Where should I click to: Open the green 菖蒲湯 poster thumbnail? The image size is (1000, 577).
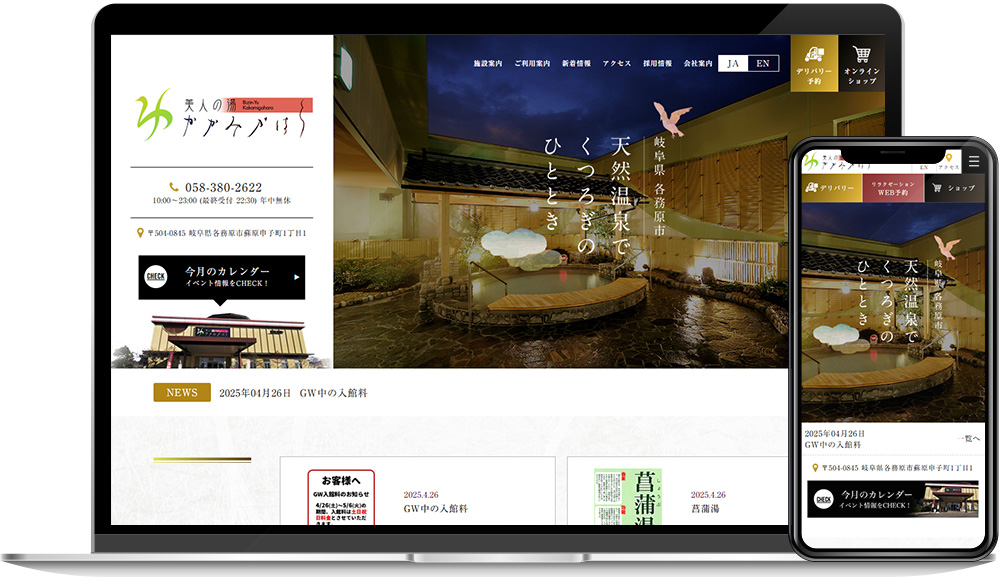(x=628, y=497)
